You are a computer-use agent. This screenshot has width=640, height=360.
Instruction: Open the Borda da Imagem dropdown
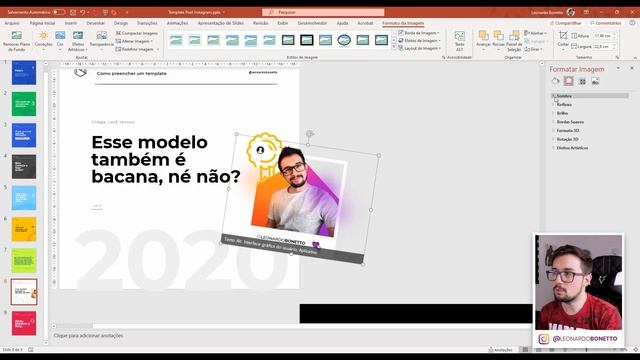coord(419,33)
